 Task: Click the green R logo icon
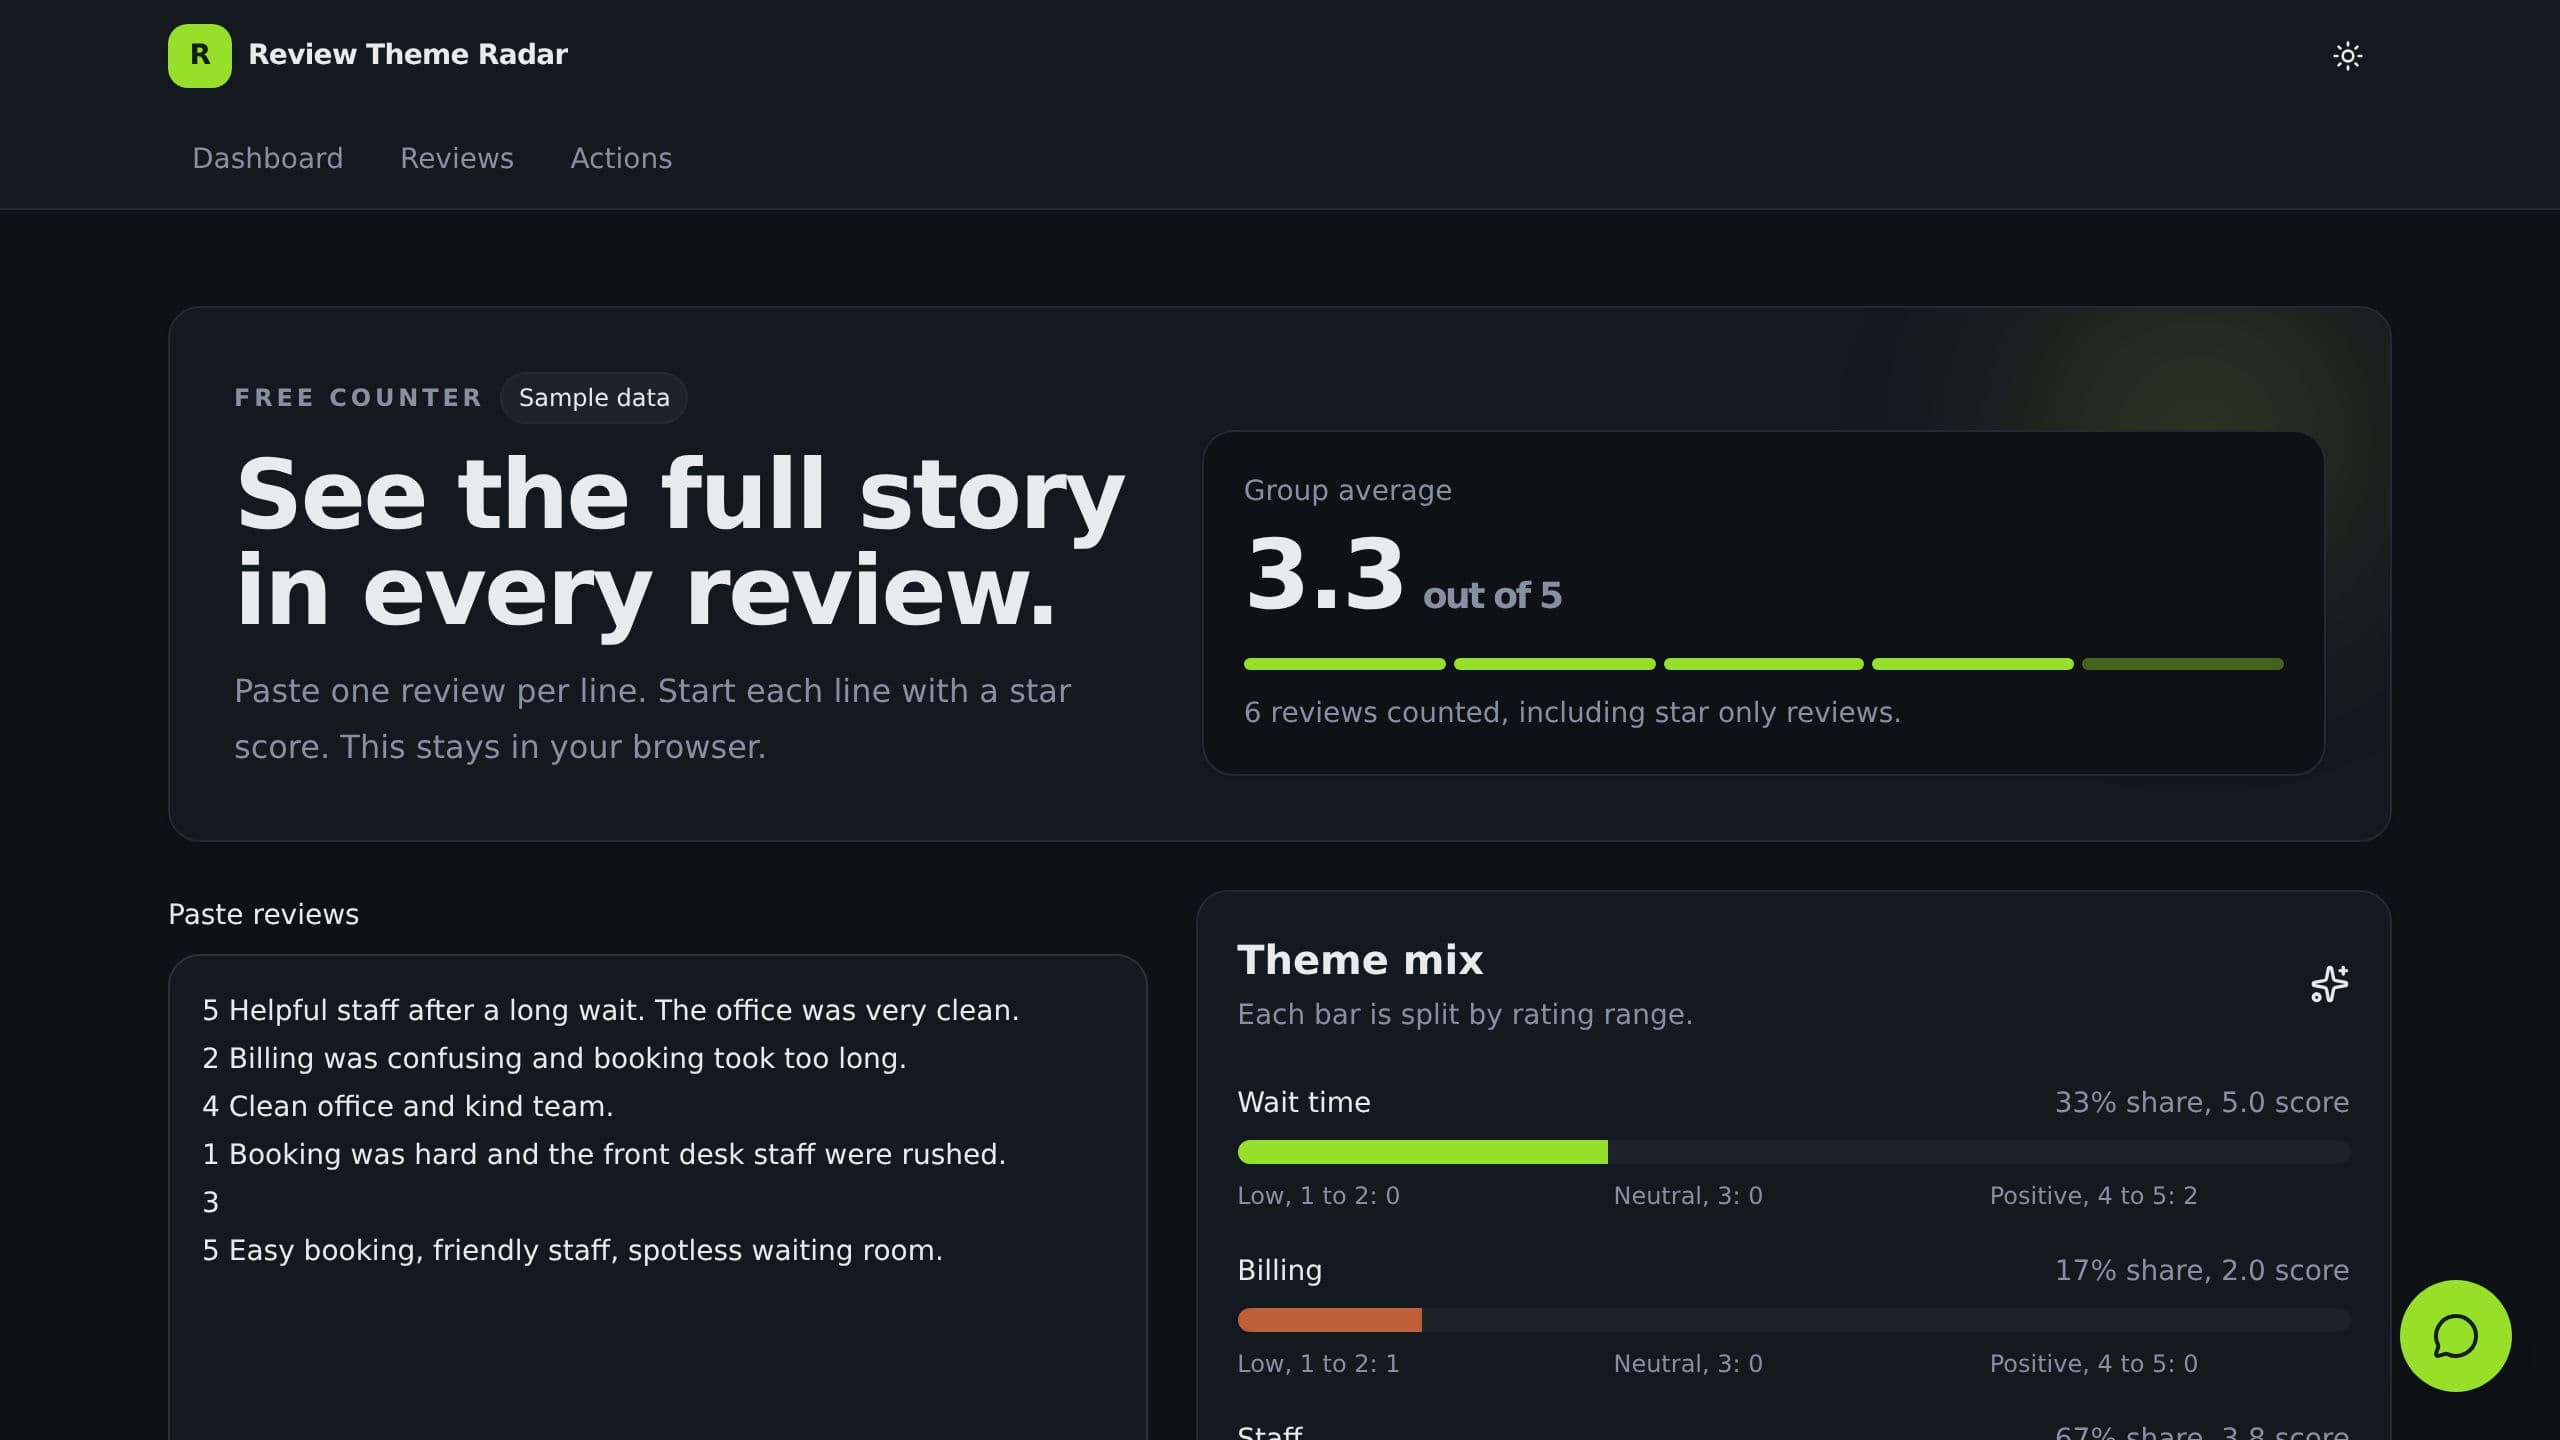tap(200, 55)
